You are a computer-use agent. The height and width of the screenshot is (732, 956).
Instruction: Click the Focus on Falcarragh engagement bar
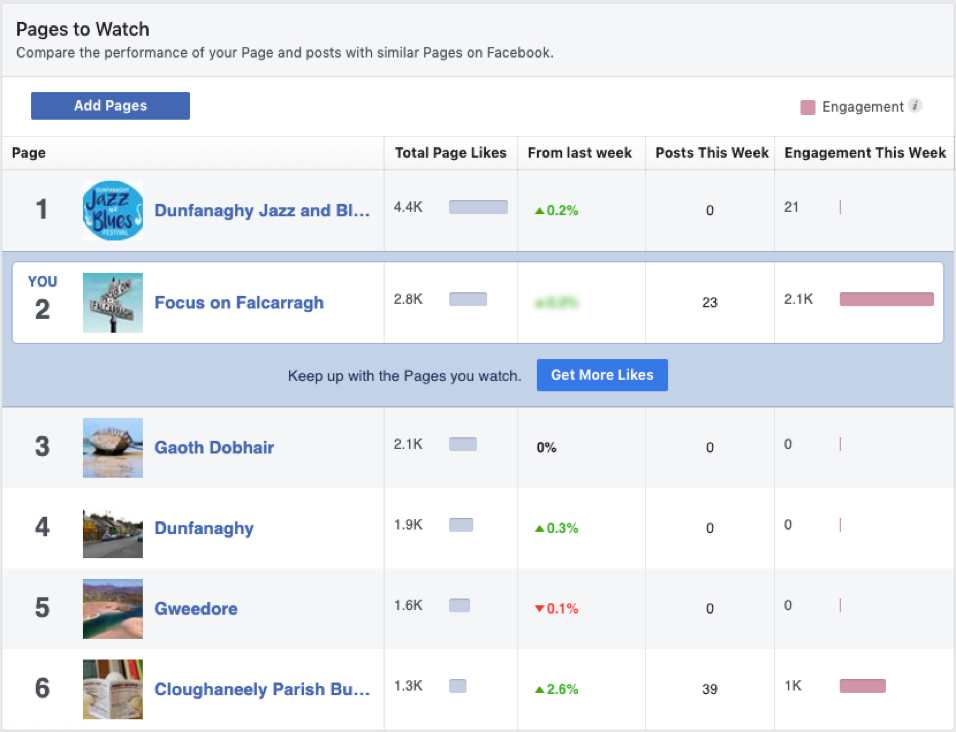(886, 299)
